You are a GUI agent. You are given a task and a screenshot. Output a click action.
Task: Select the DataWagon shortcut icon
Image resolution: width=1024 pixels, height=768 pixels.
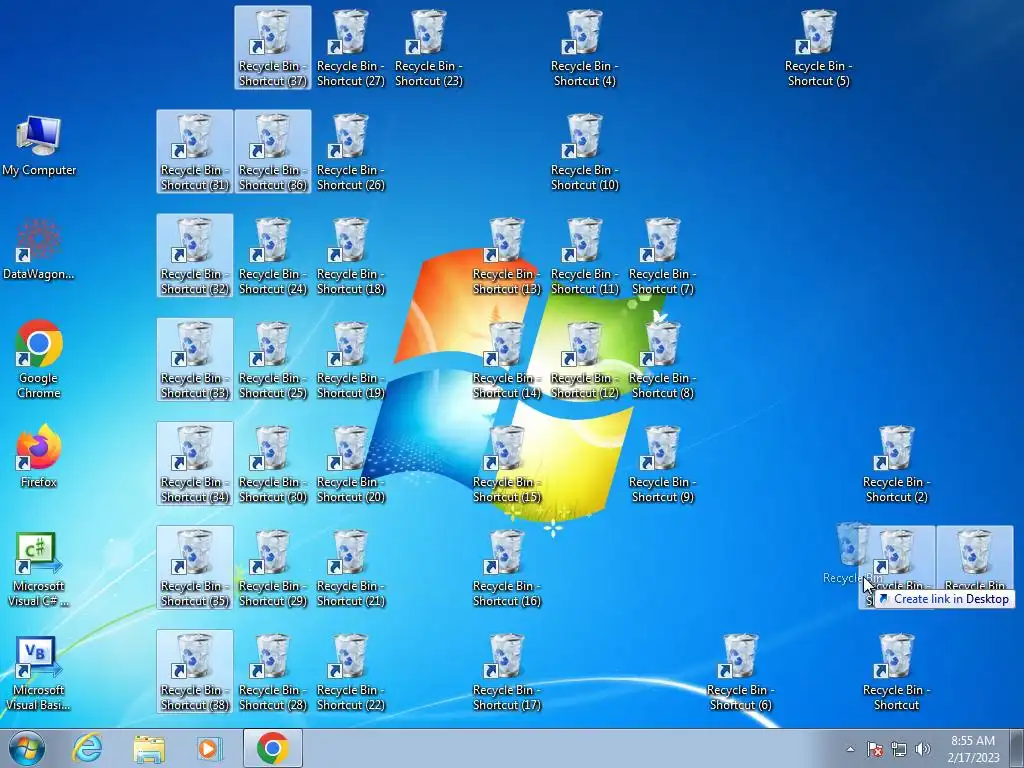click(39, 249)
